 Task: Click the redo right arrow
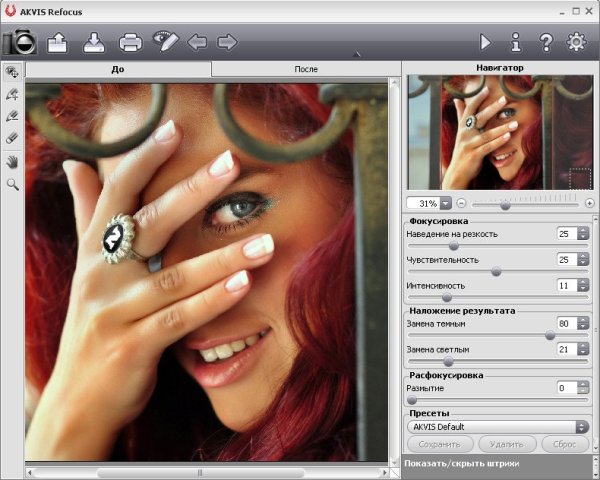227,42
